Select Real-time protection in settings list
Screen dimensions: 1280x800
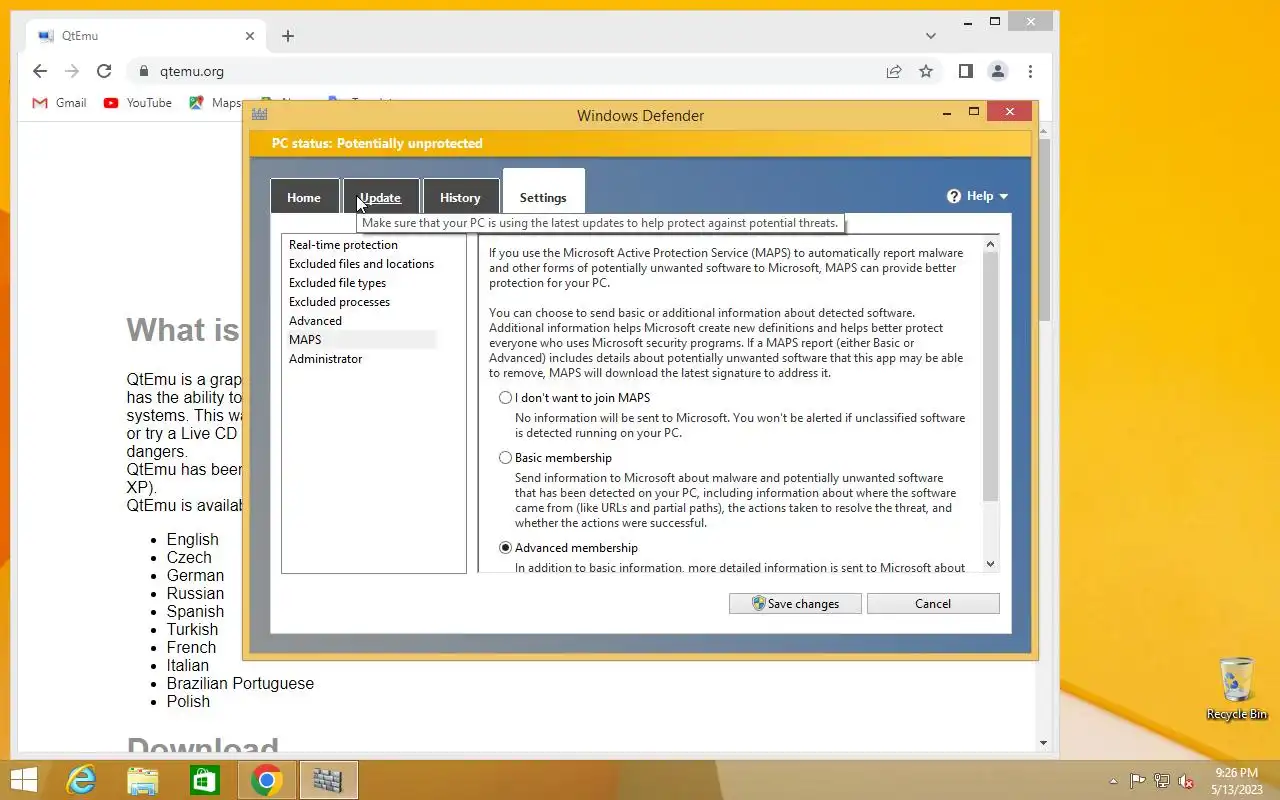[x=343, y=245]
